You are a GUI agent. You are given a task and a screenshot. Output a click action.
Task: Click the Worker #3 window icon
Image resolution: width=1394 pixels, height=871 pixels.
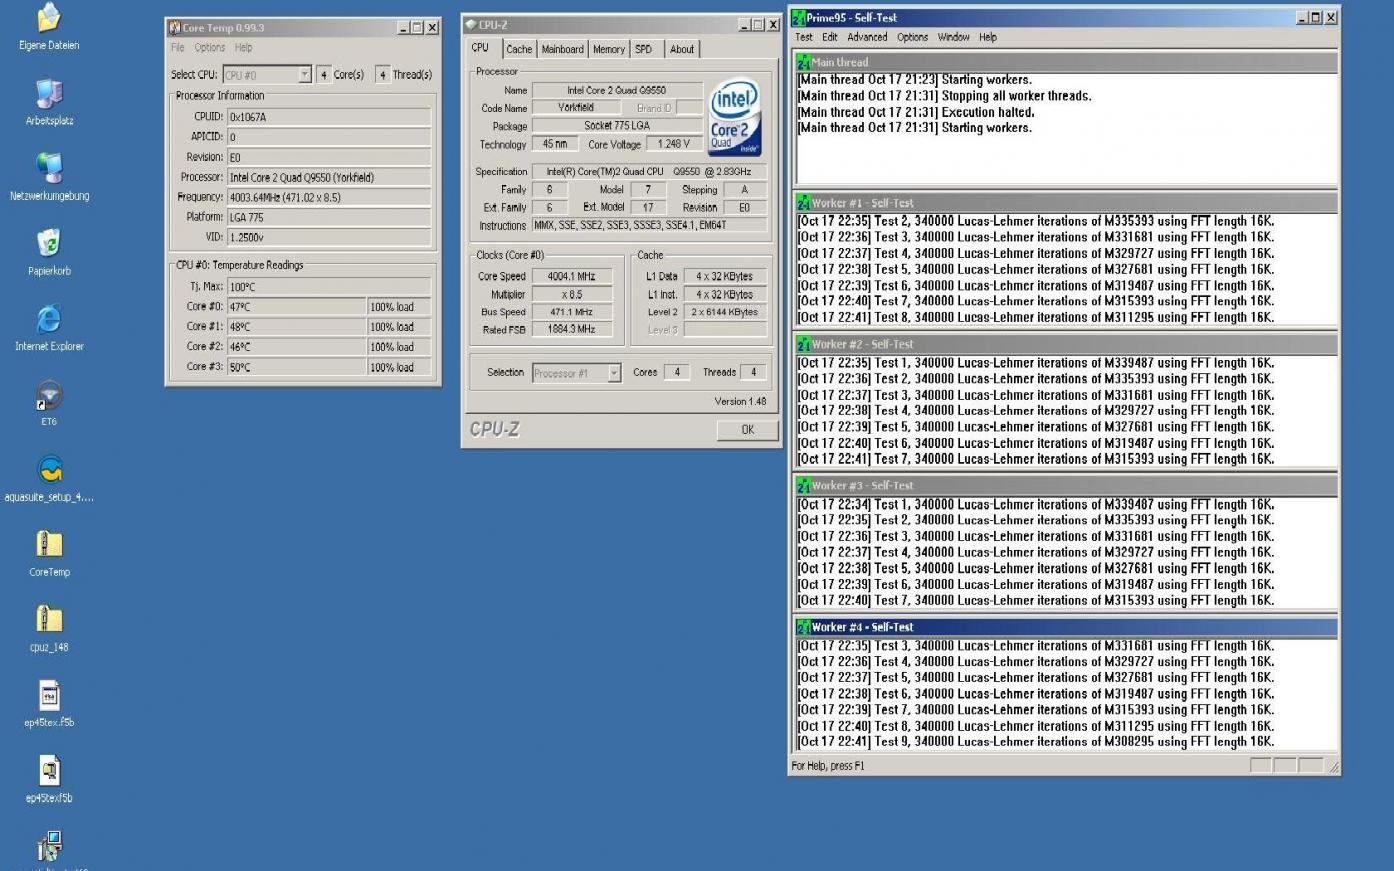tap(803, 485)
